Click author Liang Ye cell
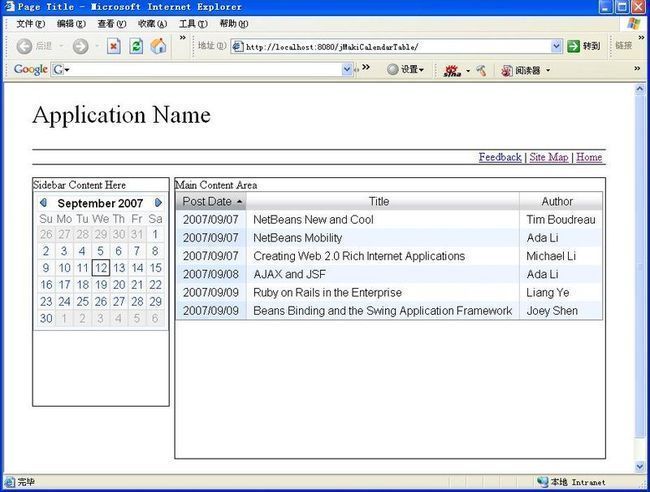 [x=560, y=293]
